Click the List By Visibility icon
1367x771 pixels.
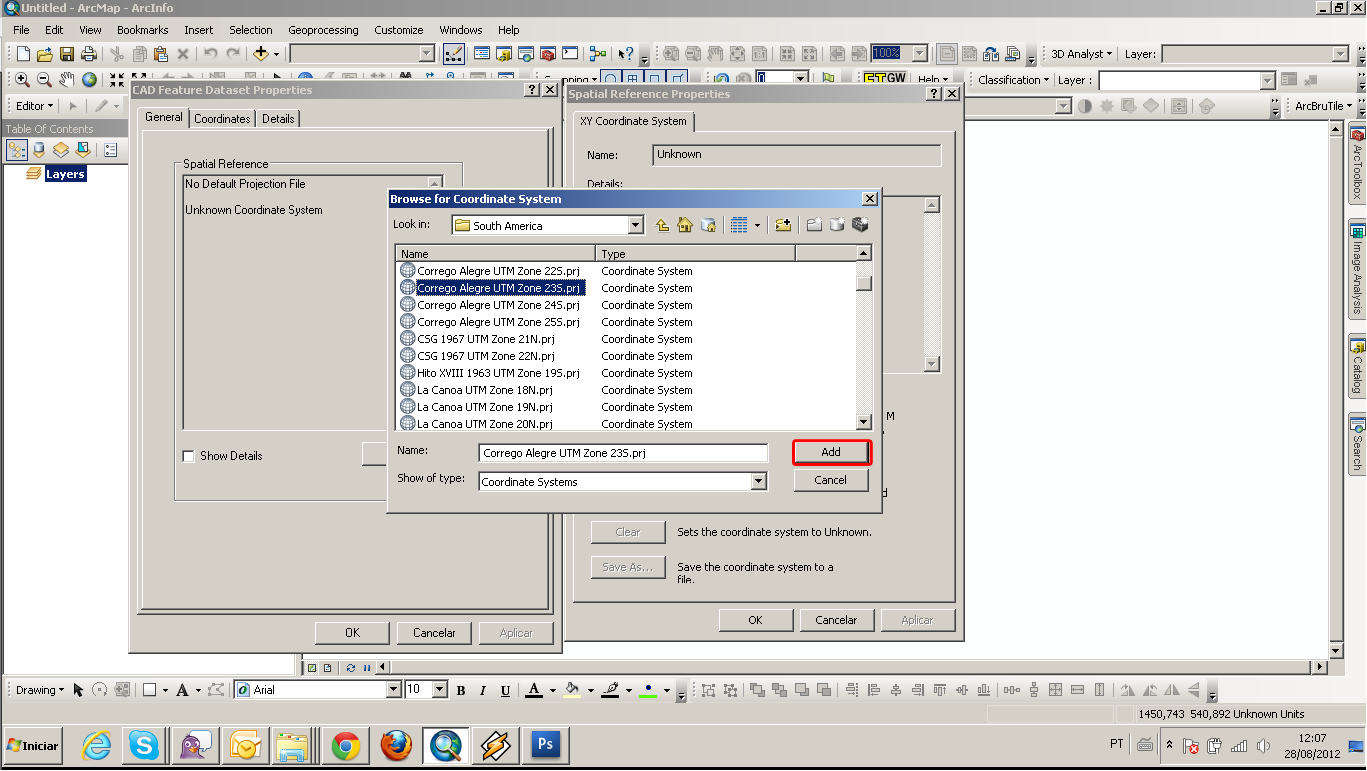(x=61, y=150)
